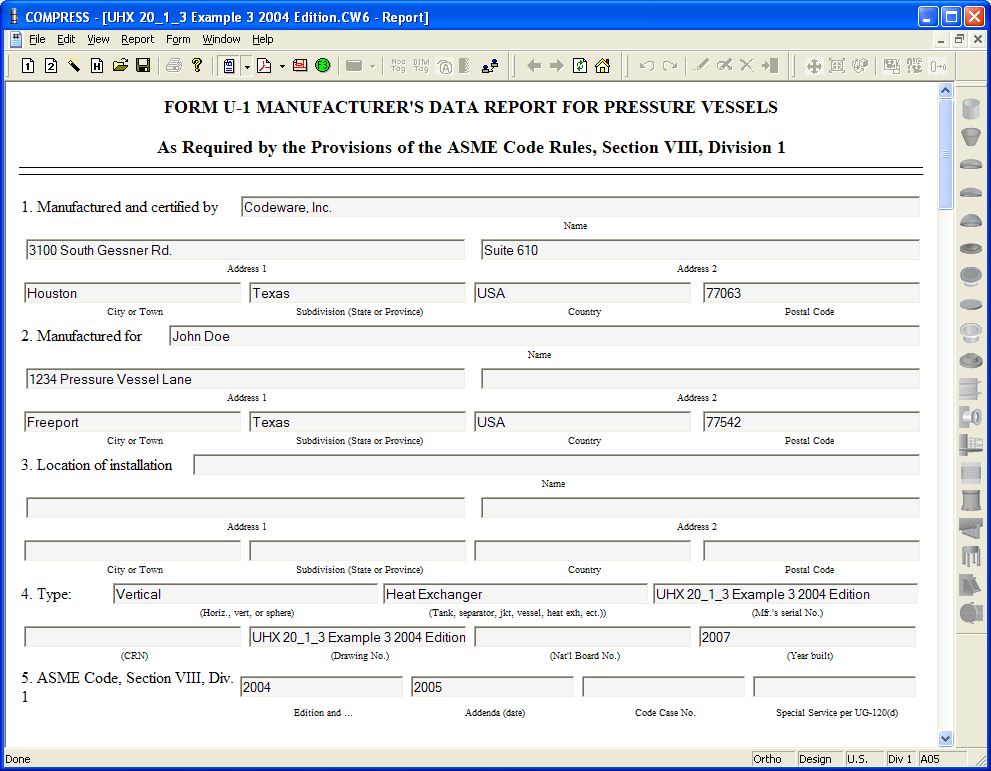Open a file with the folder icon
Viewport: 991px width, 771px height.
tap(120, 65)
